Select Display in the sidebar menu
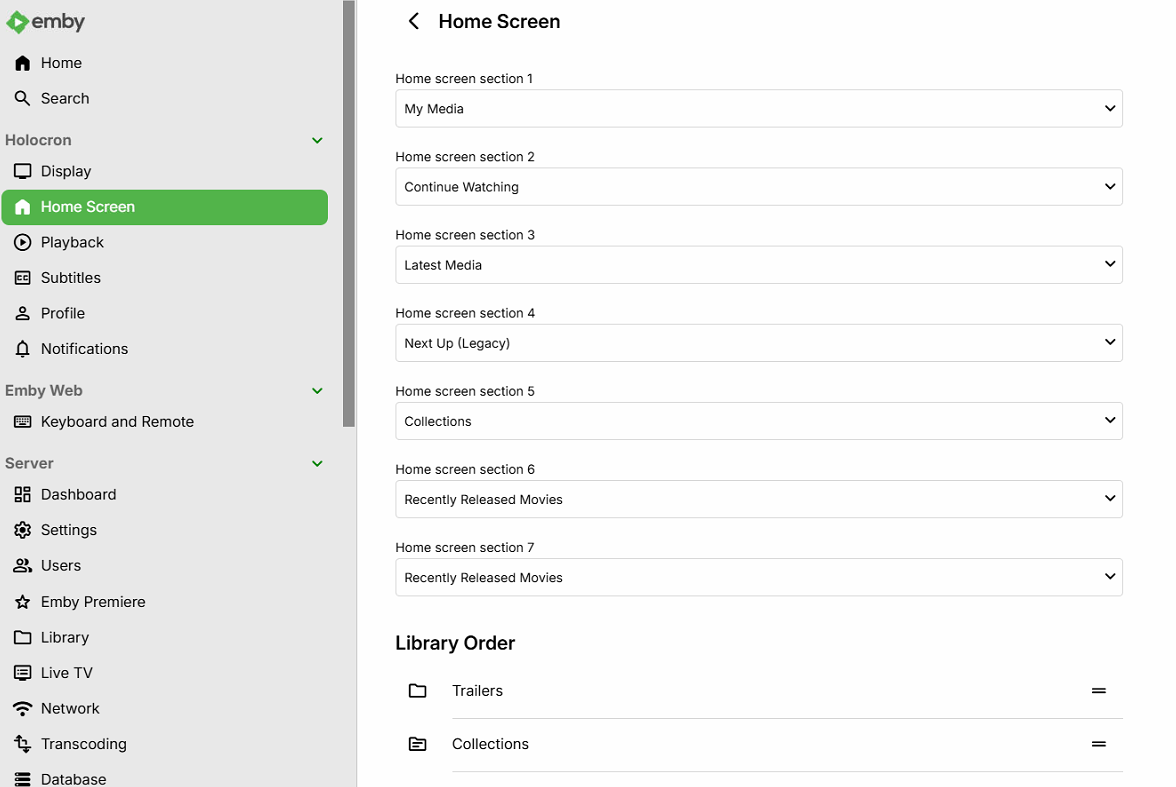Image resolution: width=1176 pixels, height=787 pixels. pyautogui.click(x=66, y=171)
